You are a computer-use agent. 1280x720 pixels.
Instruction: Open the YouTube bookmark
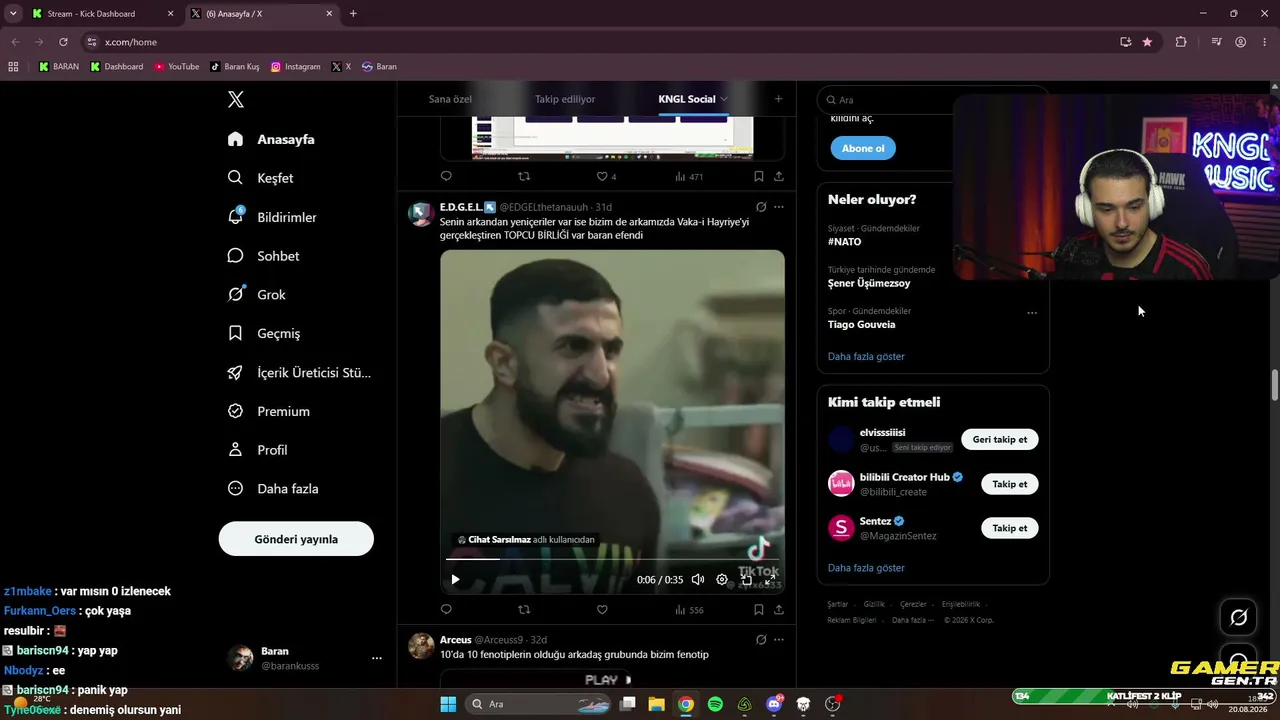[177, 67]
